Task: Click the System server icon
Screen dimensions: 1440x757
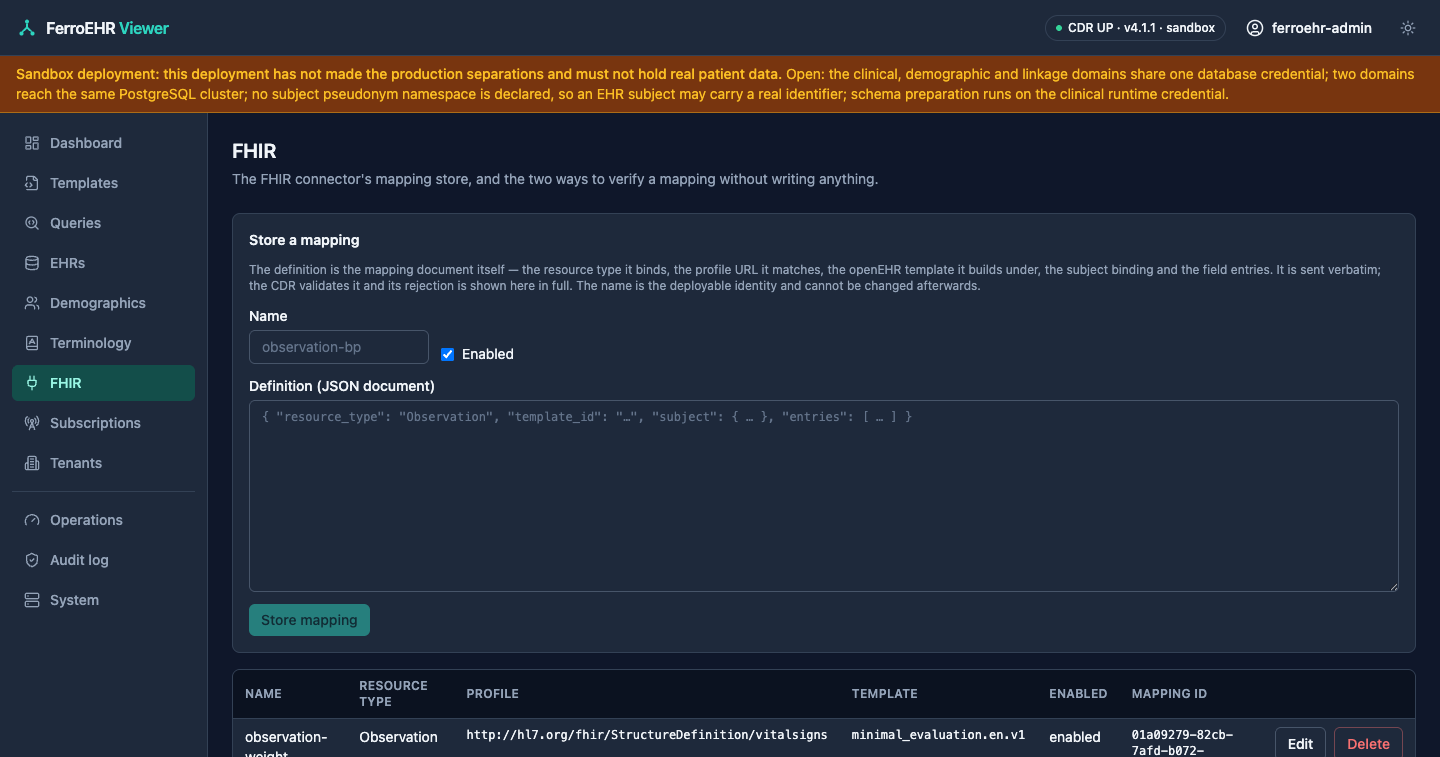Action: [x=32, y=600]
